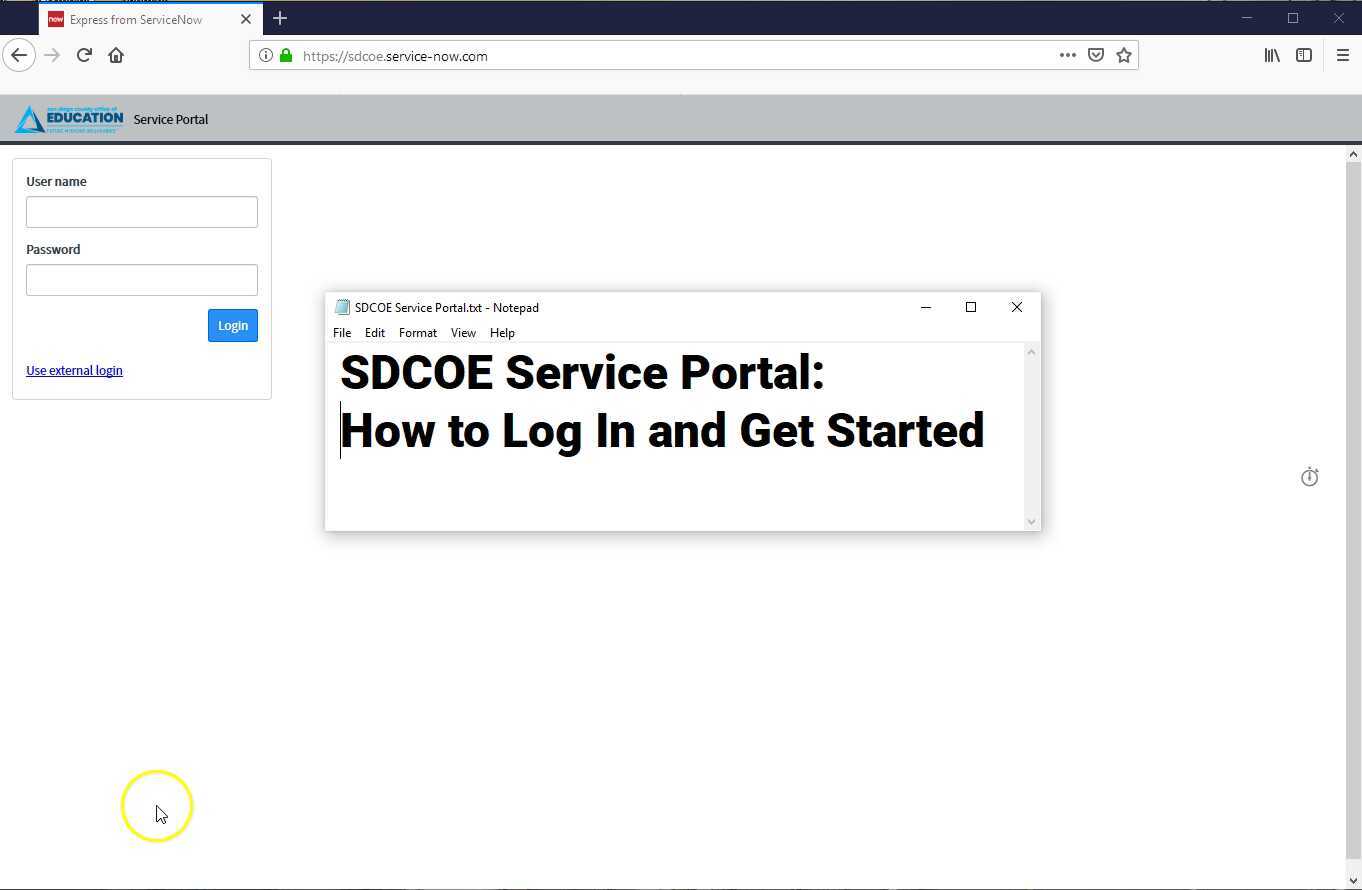Open the View menu in Notepad
Screen dimensions: 1362x890
click(x=462, y=333)
